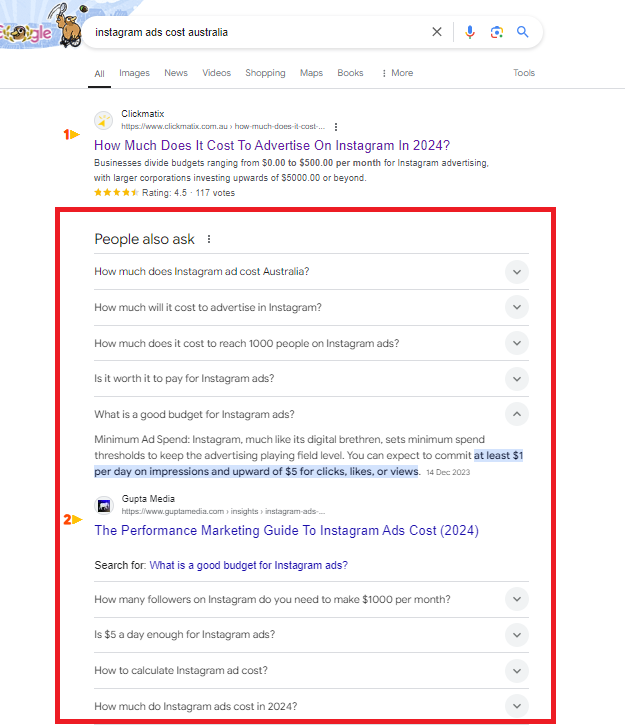Select the All results tab

pyautogui.click(x=99, y=74)
